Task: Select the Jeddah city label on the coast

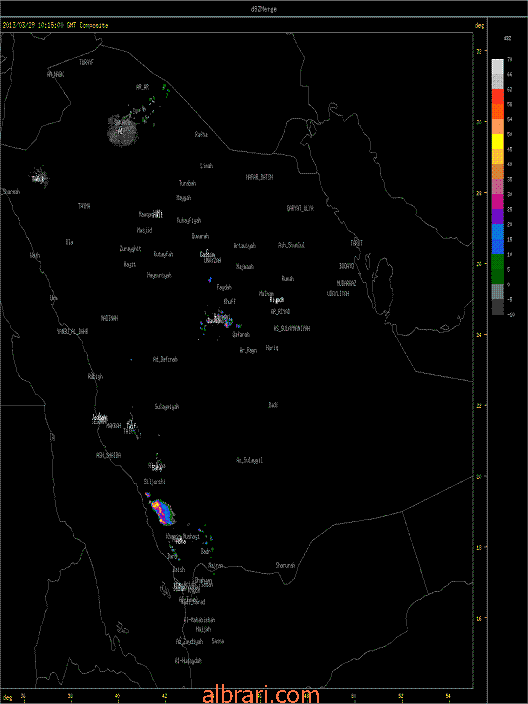Action: click(100, 417)
